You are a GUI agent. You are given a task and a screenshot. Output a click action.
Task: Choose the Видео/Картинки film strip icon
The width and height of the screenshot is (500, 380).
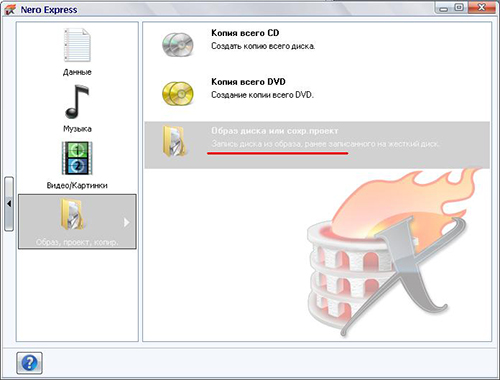coord(77,158)
